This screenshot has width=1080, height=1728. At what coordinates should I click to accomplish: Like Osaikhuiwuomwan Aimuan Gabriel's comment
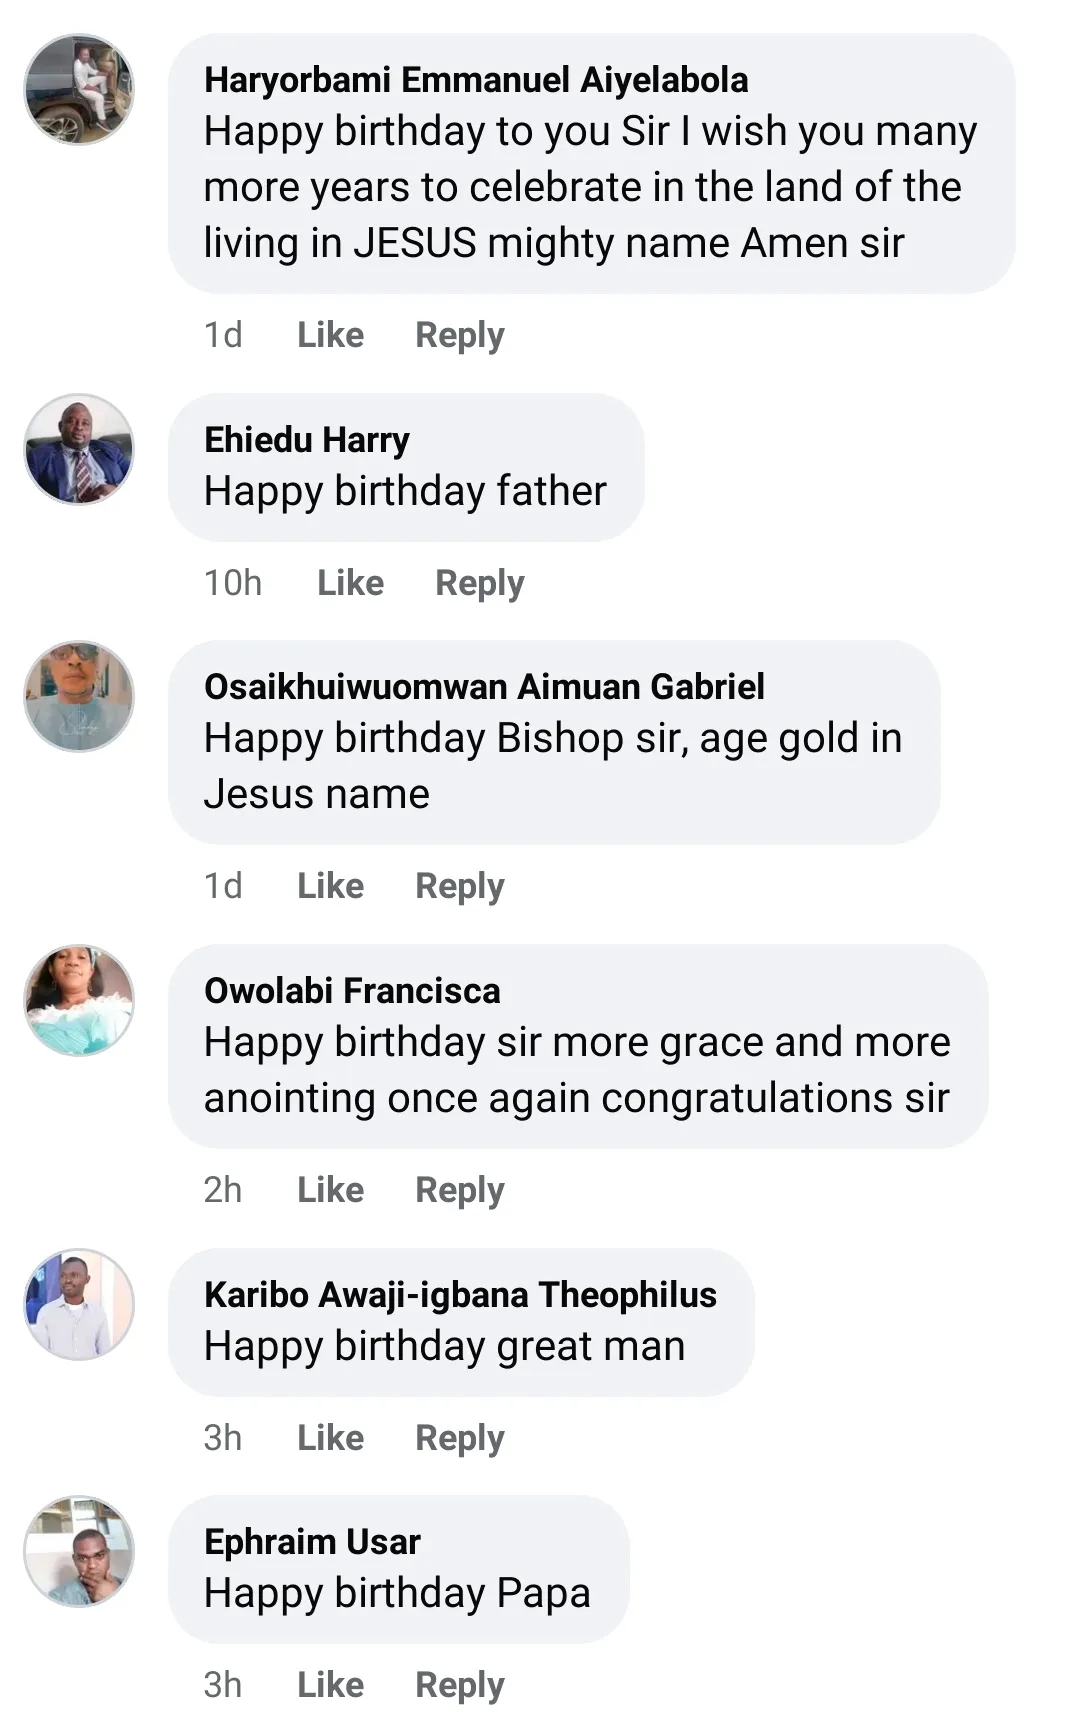click(x=330, y=886)
